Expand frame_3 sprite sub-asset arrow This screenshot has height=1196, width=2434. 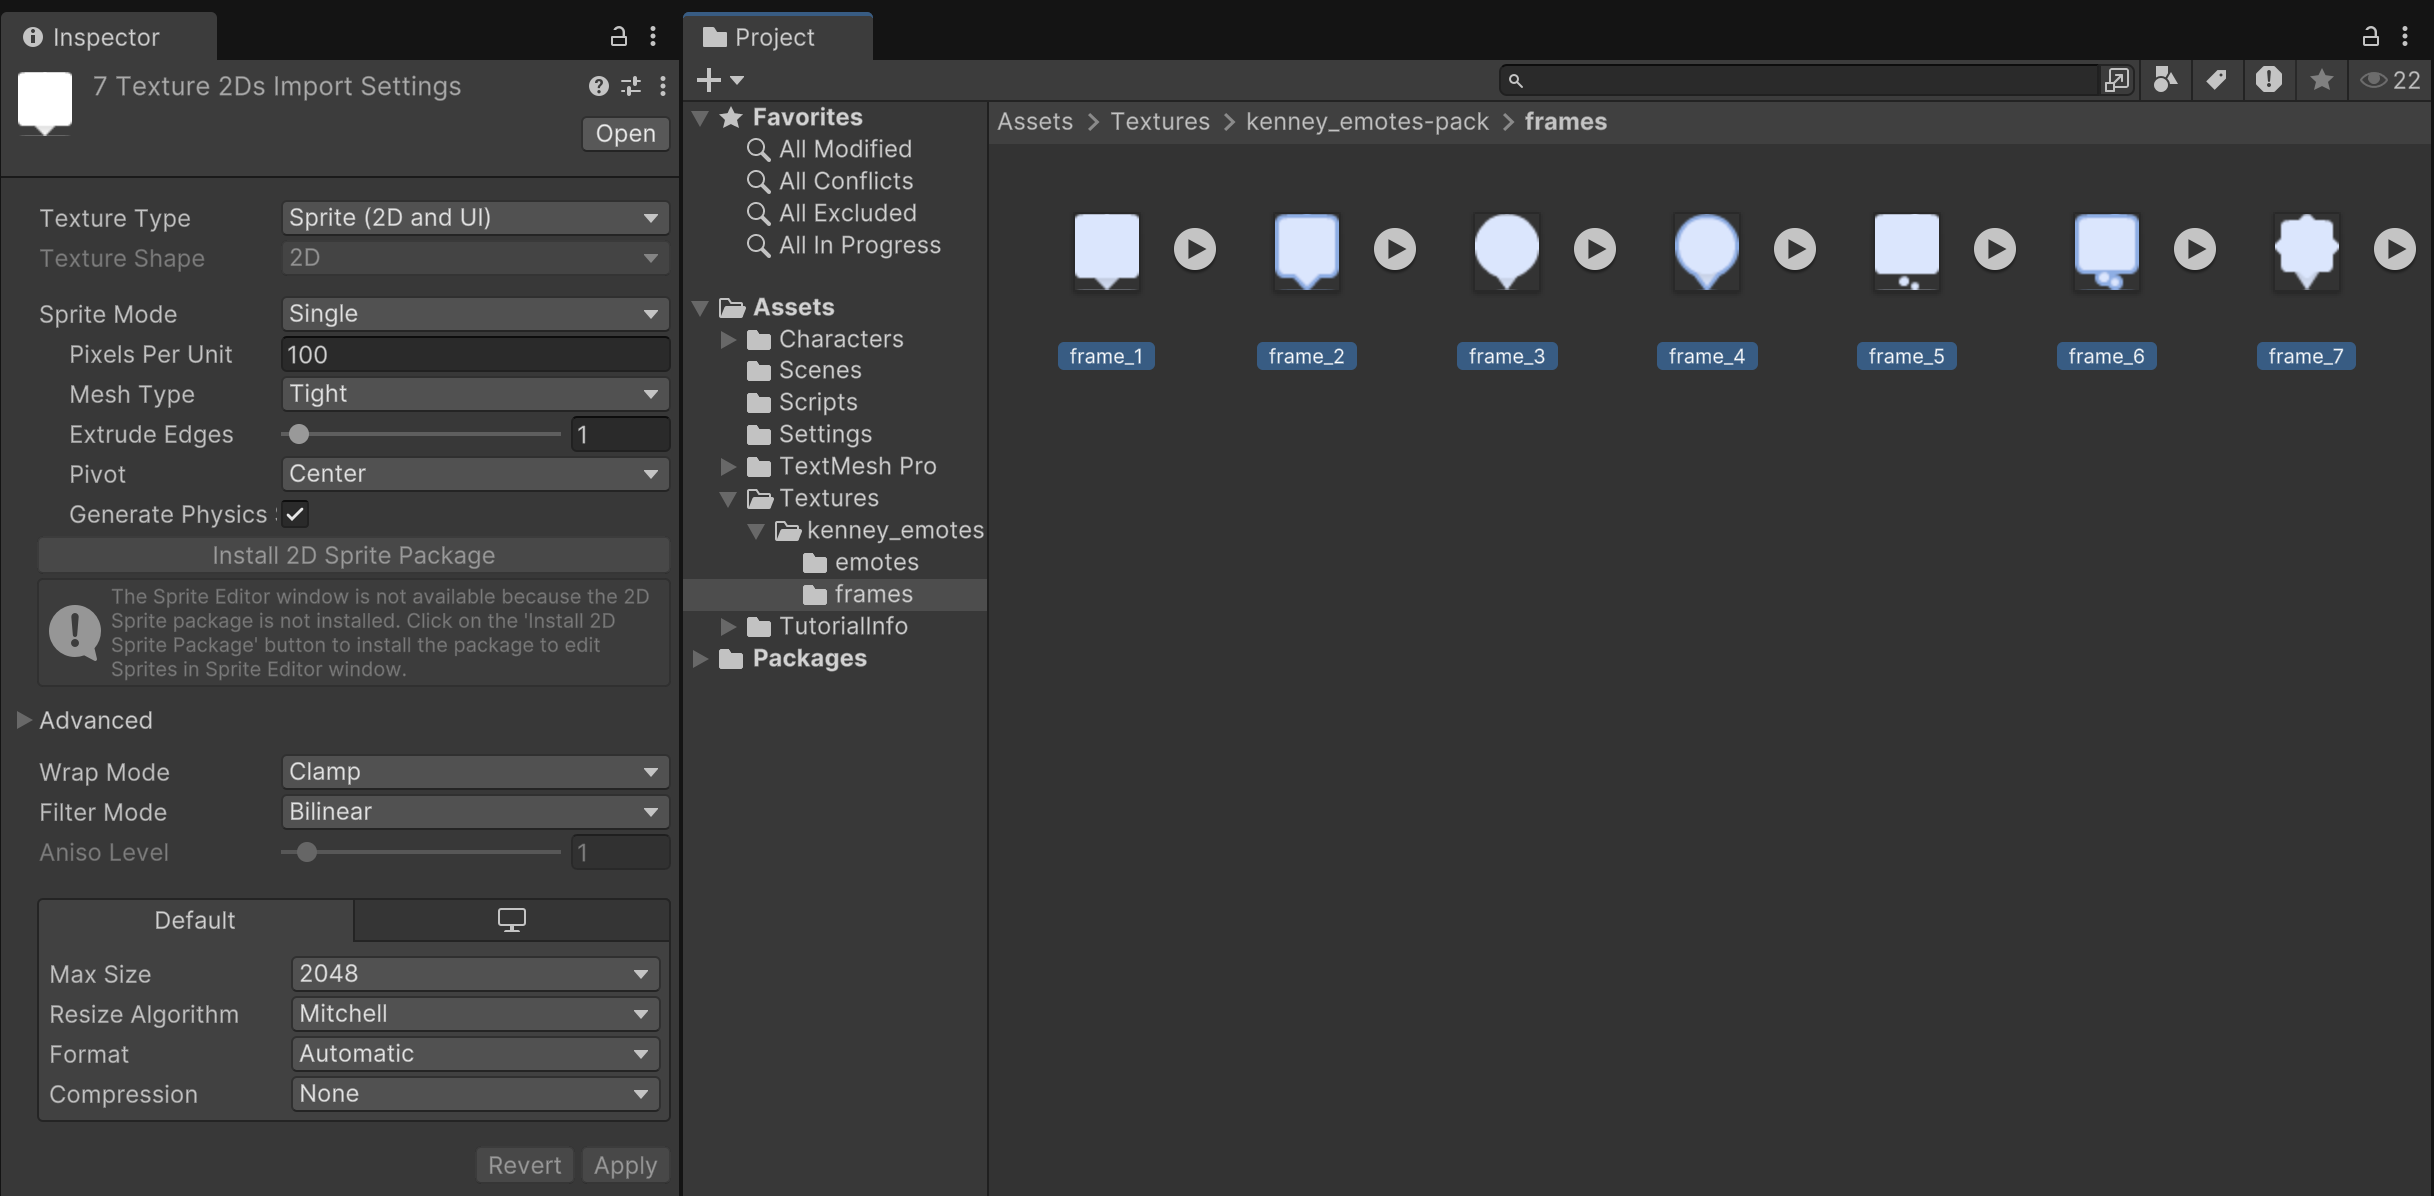coord(1594,249)
